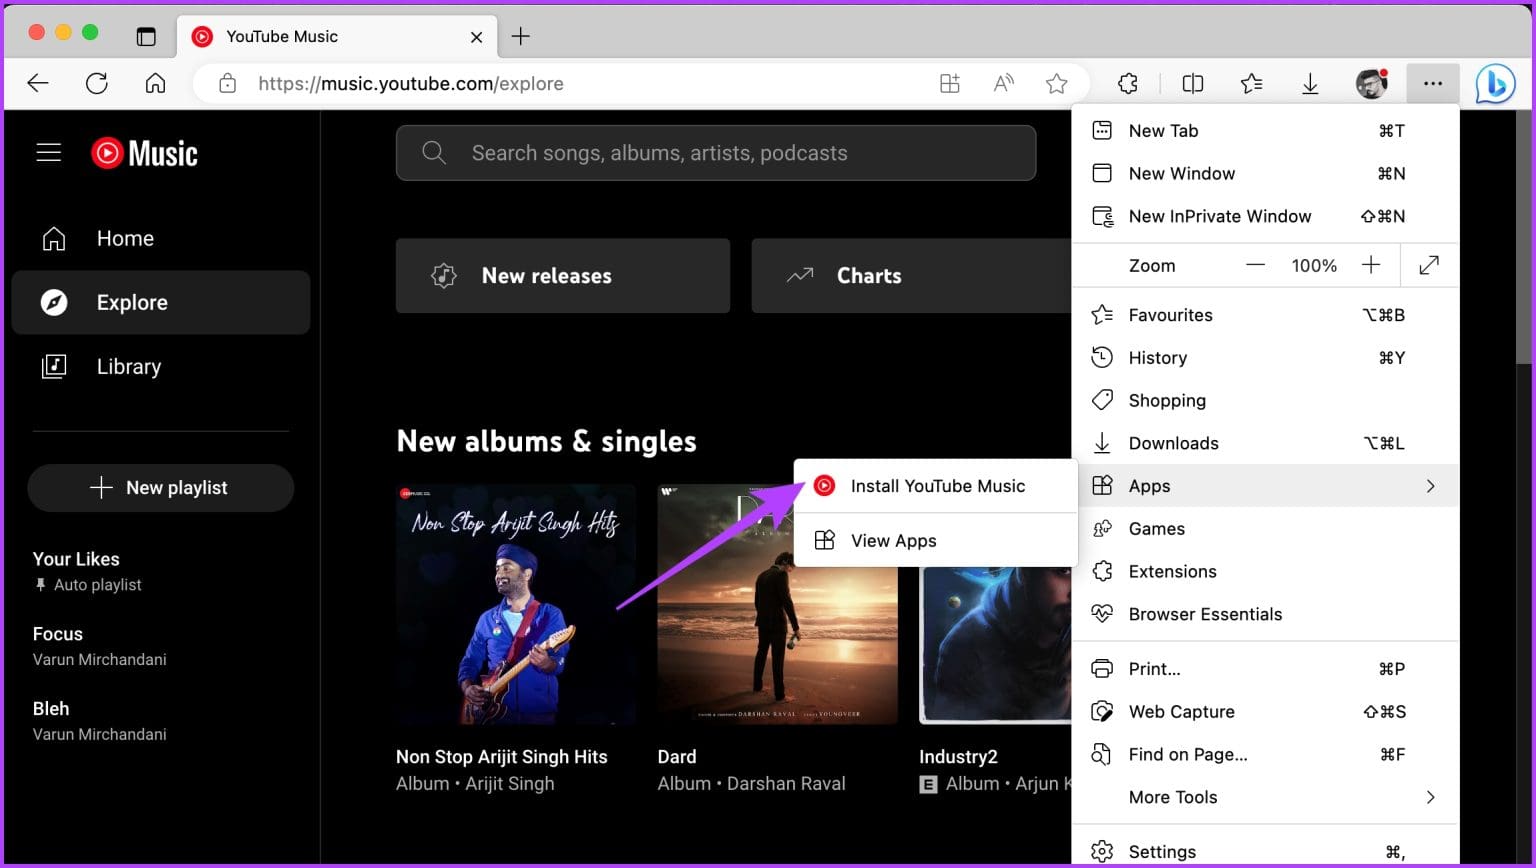Open the YouTube Music logo

click(143, 152)
